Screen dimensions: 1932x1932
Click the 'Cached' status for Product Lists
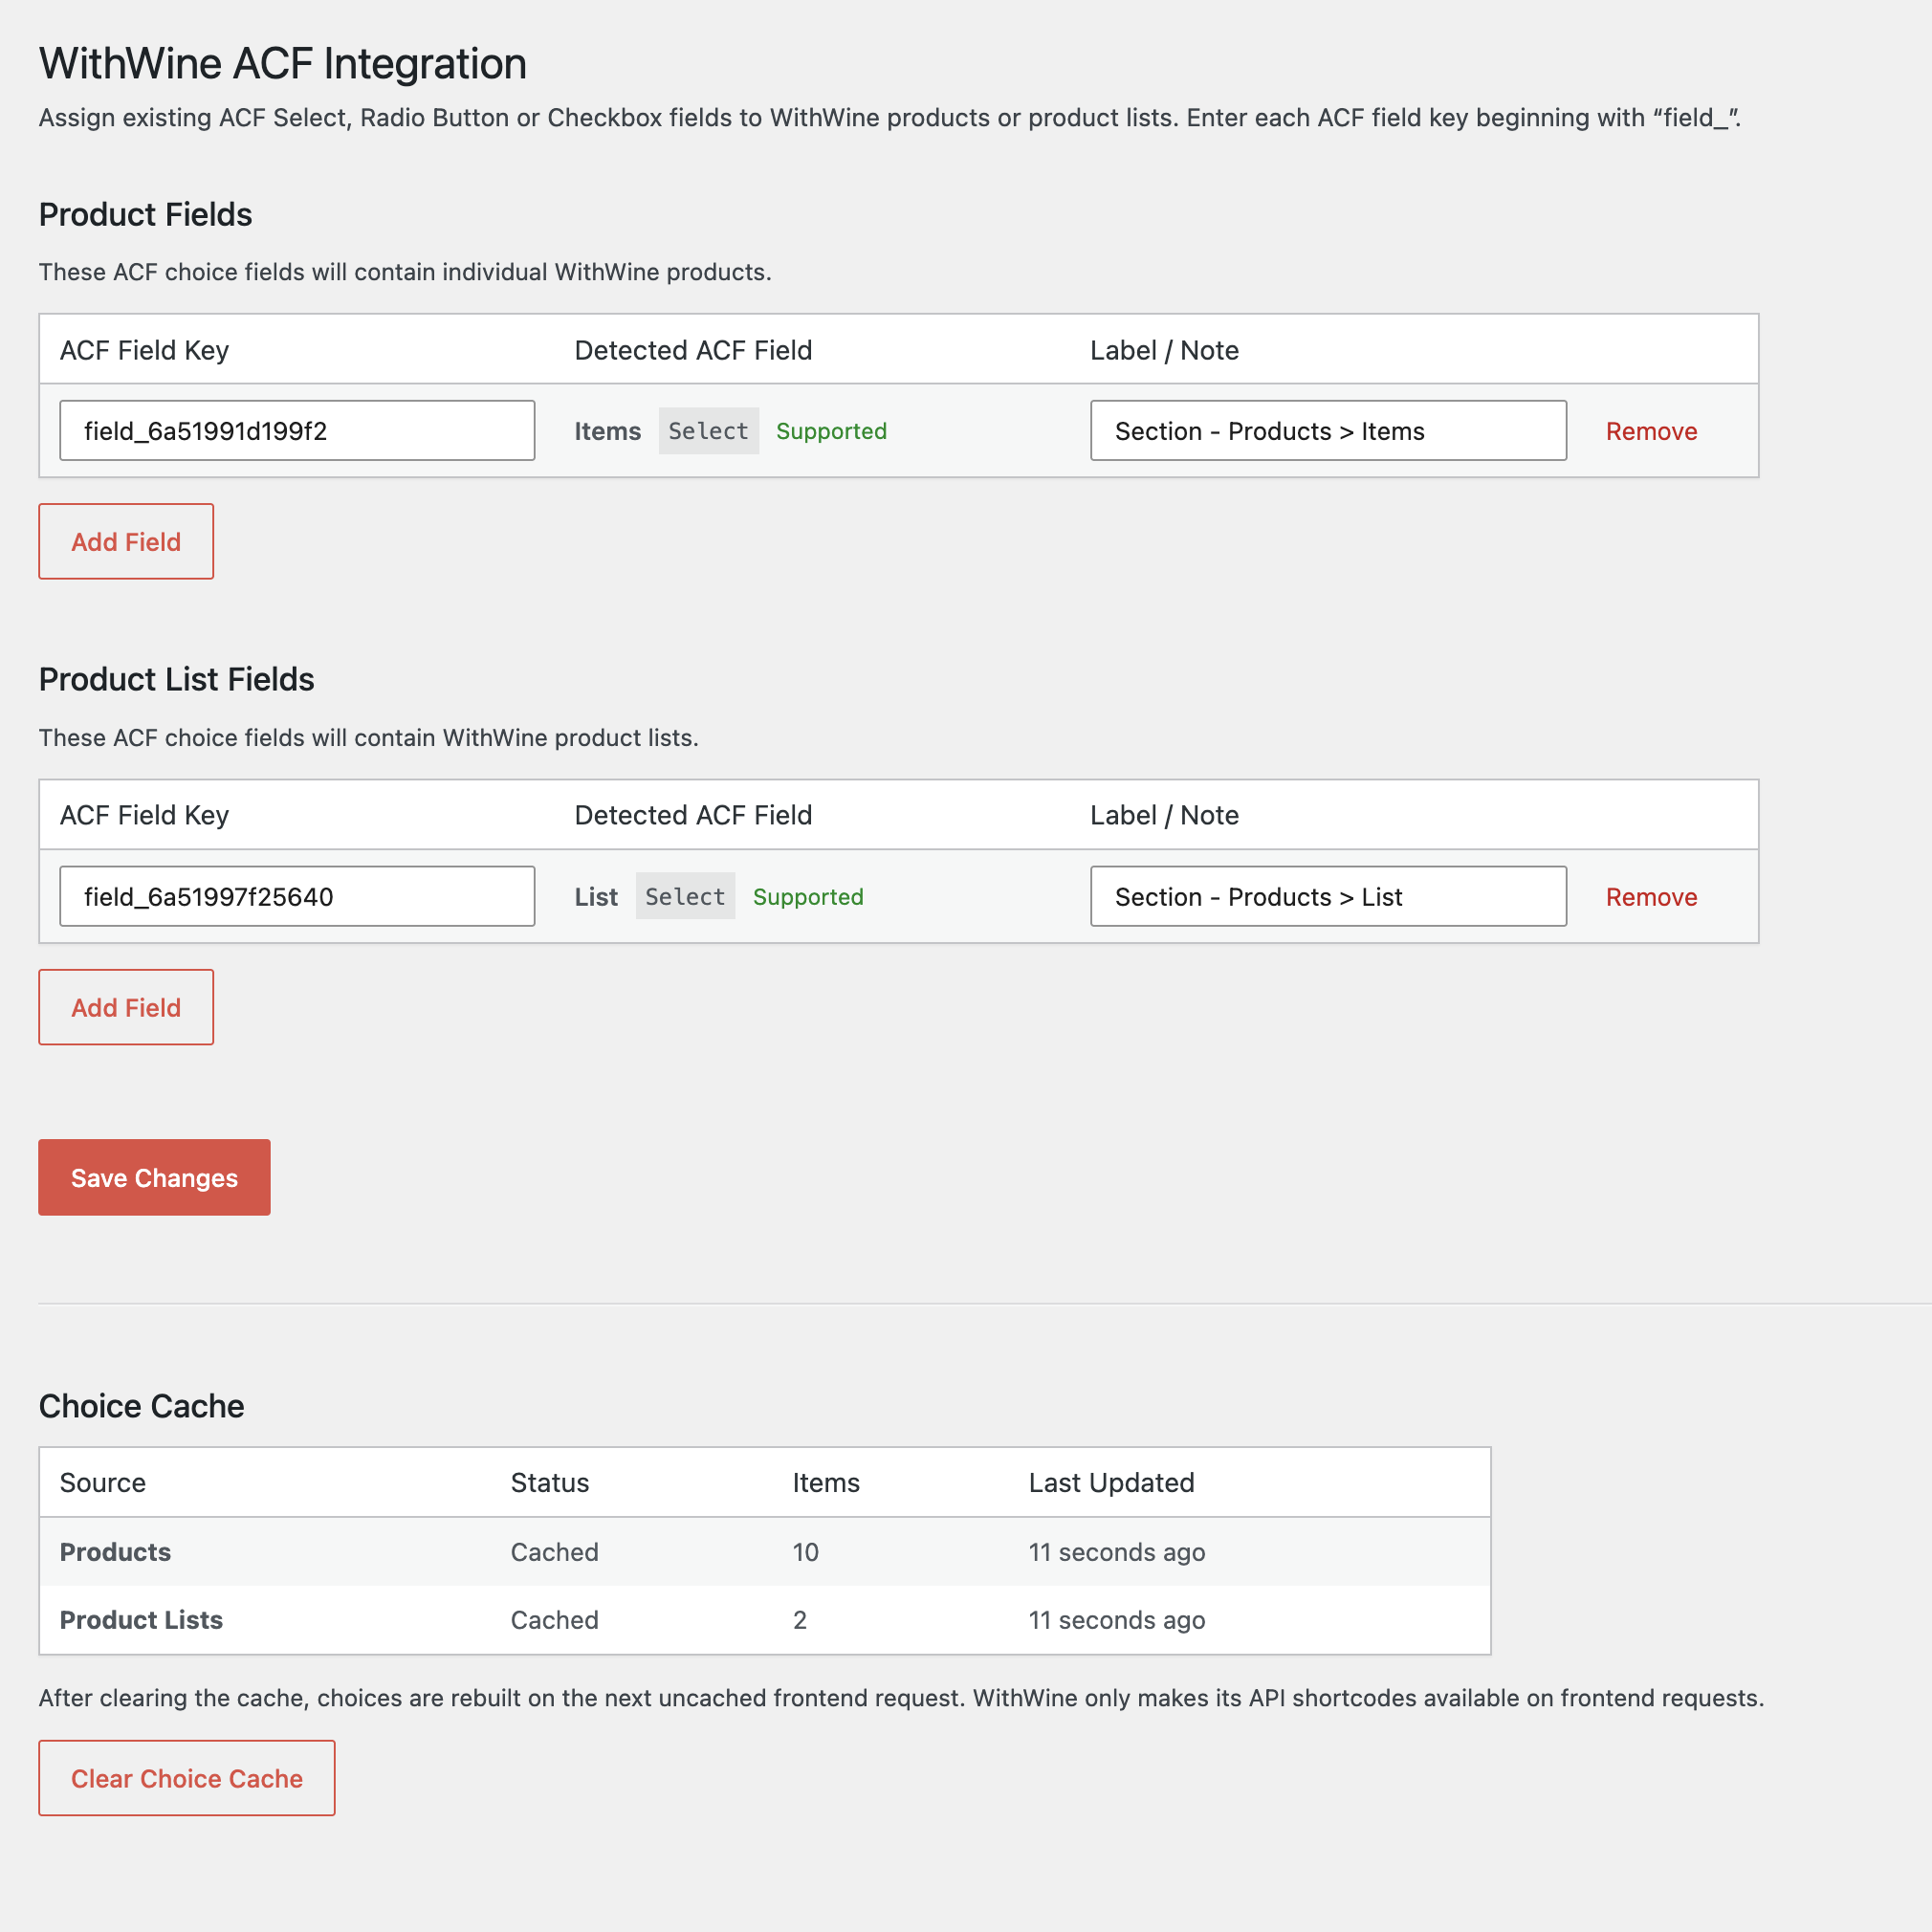point(554,1620)
